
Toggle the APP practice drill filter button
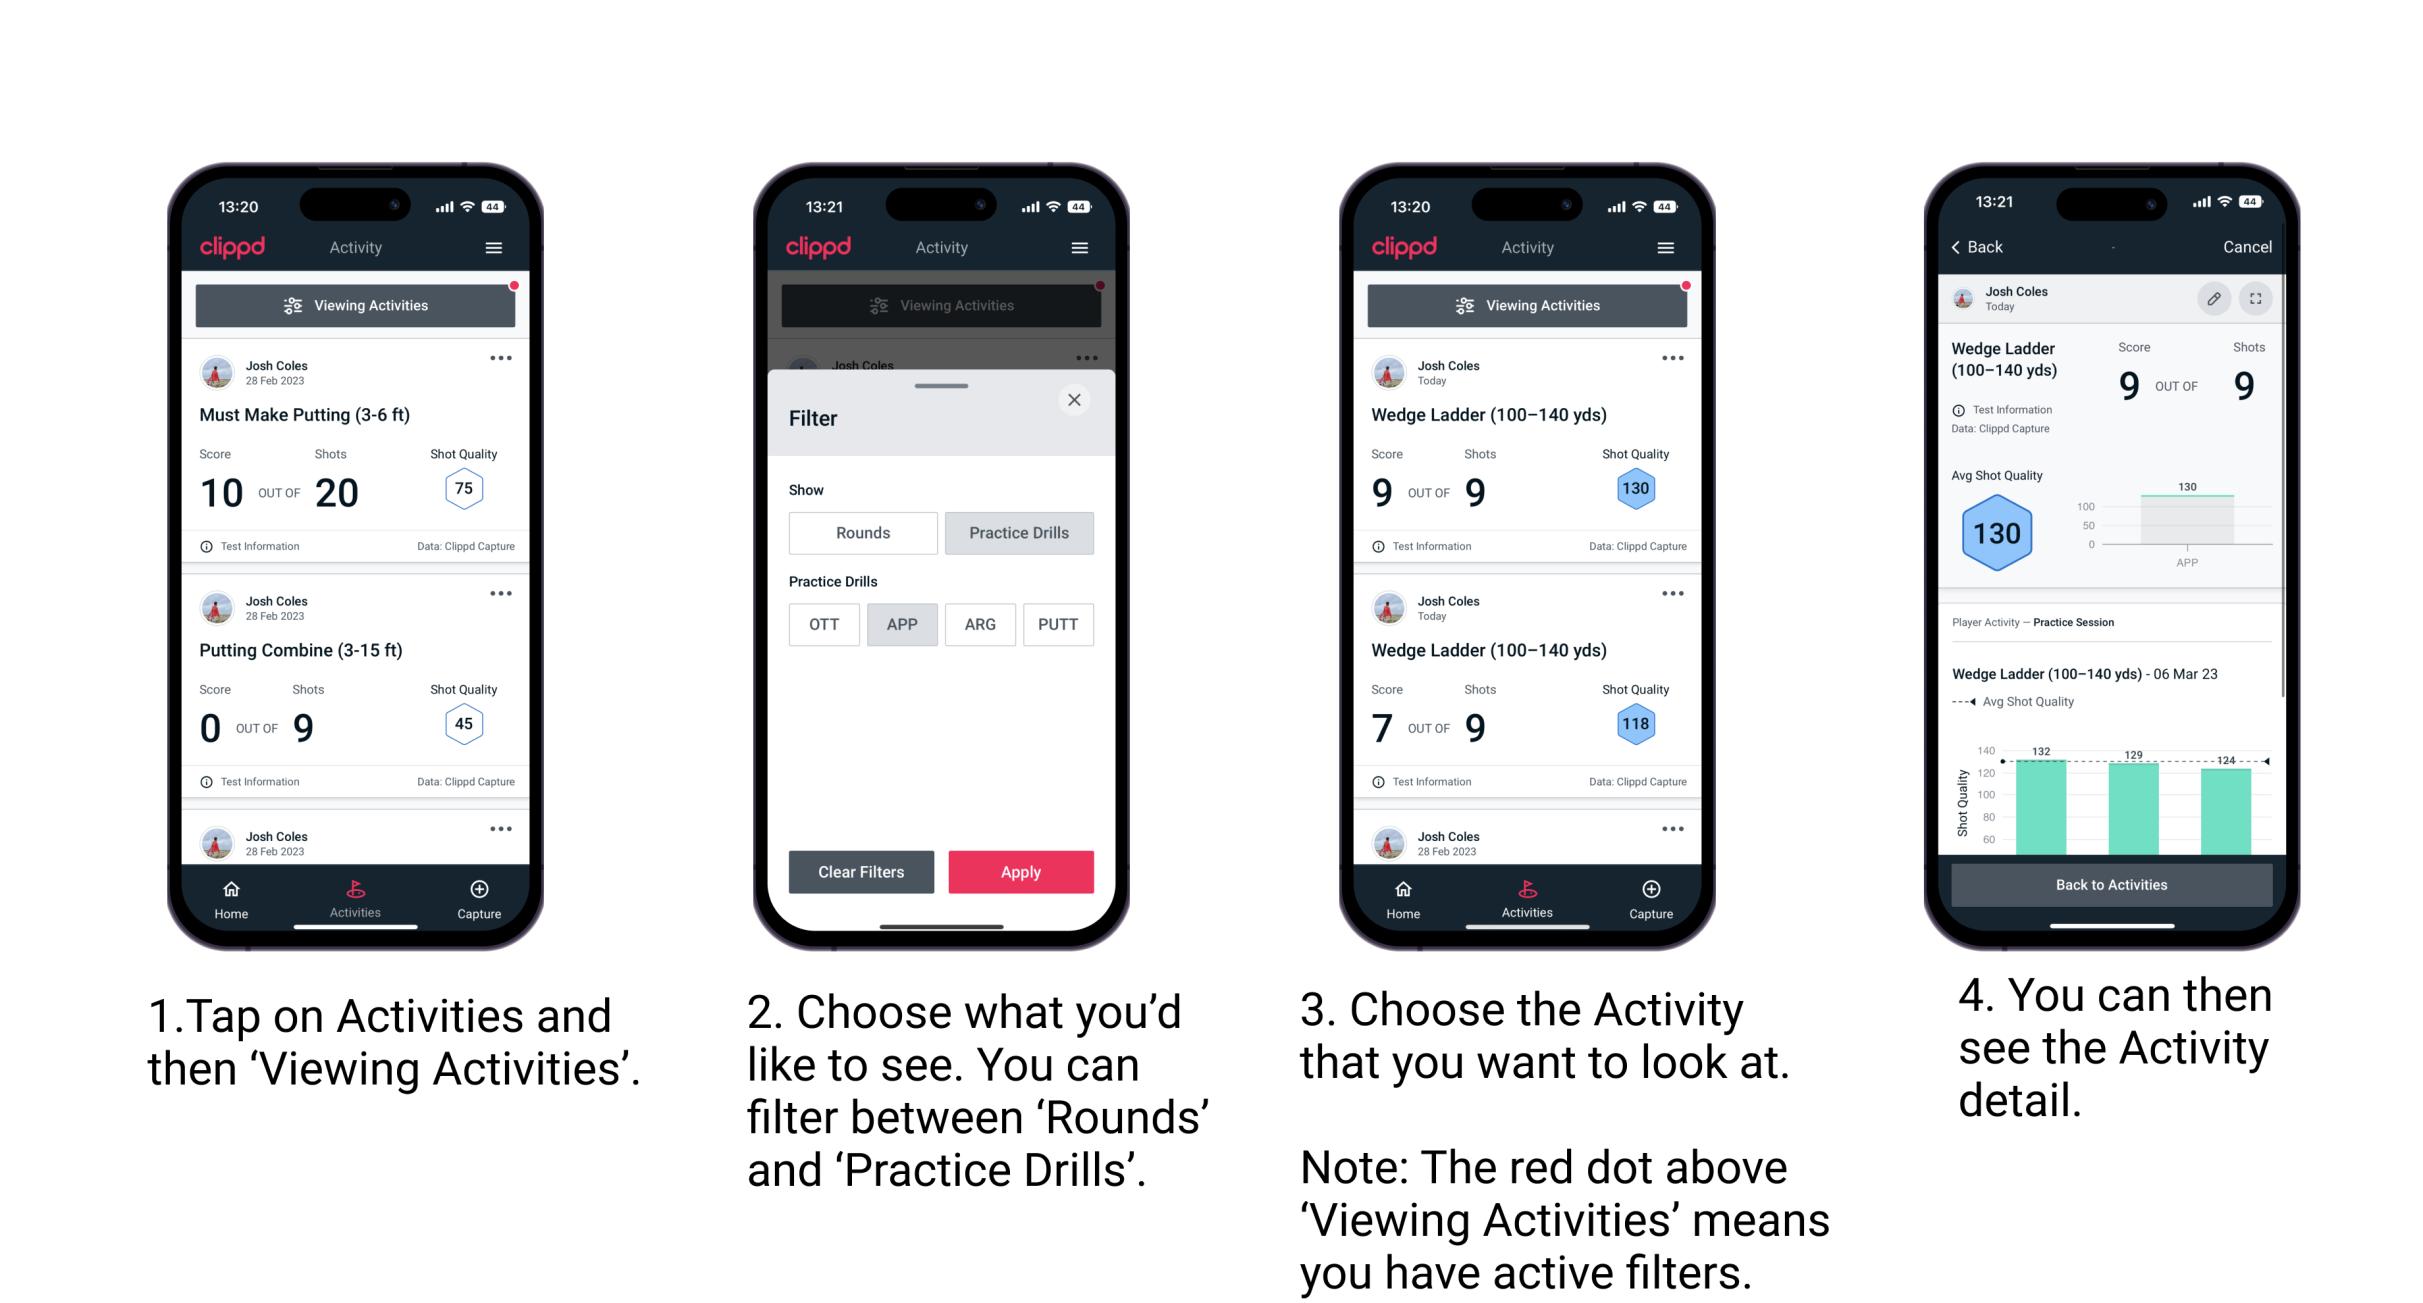[x=902, y=624]
